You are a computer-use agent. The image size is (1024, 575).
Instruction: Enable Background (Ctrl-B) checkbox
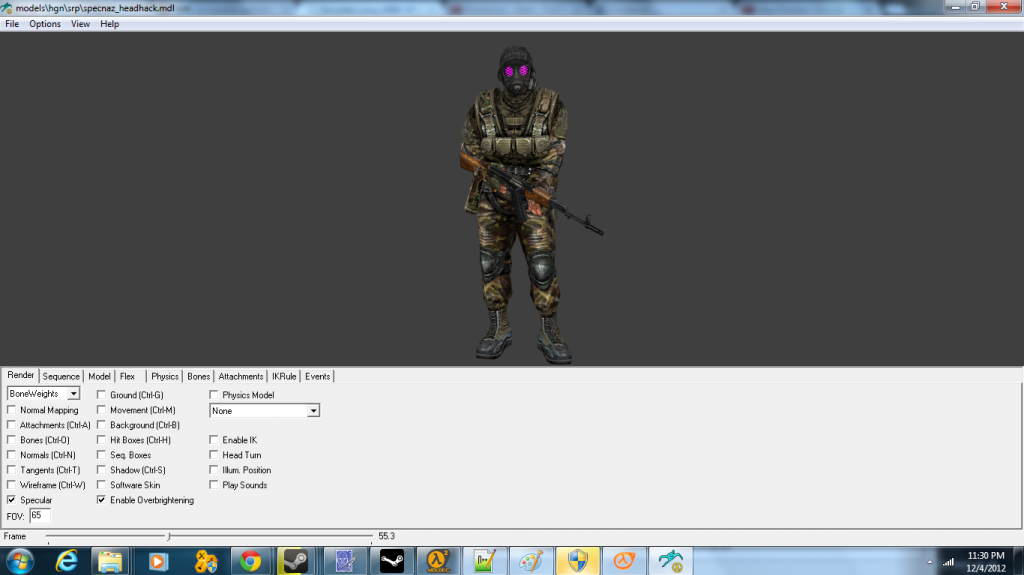[x=101, y=425]
